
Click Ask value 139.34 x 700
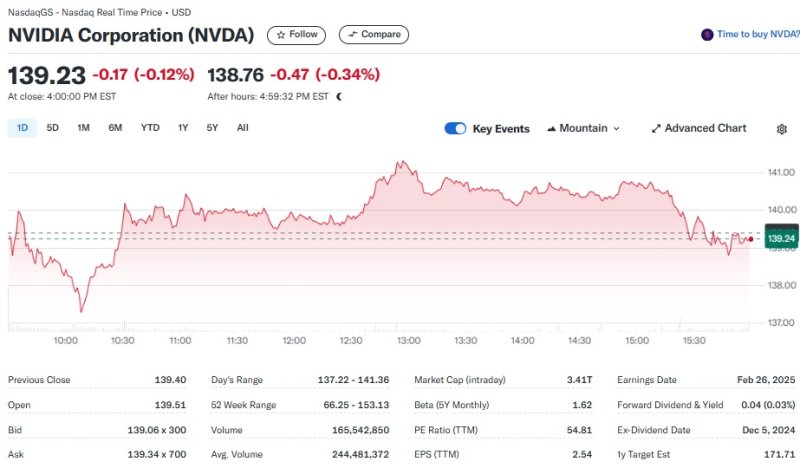coord(157,454)
